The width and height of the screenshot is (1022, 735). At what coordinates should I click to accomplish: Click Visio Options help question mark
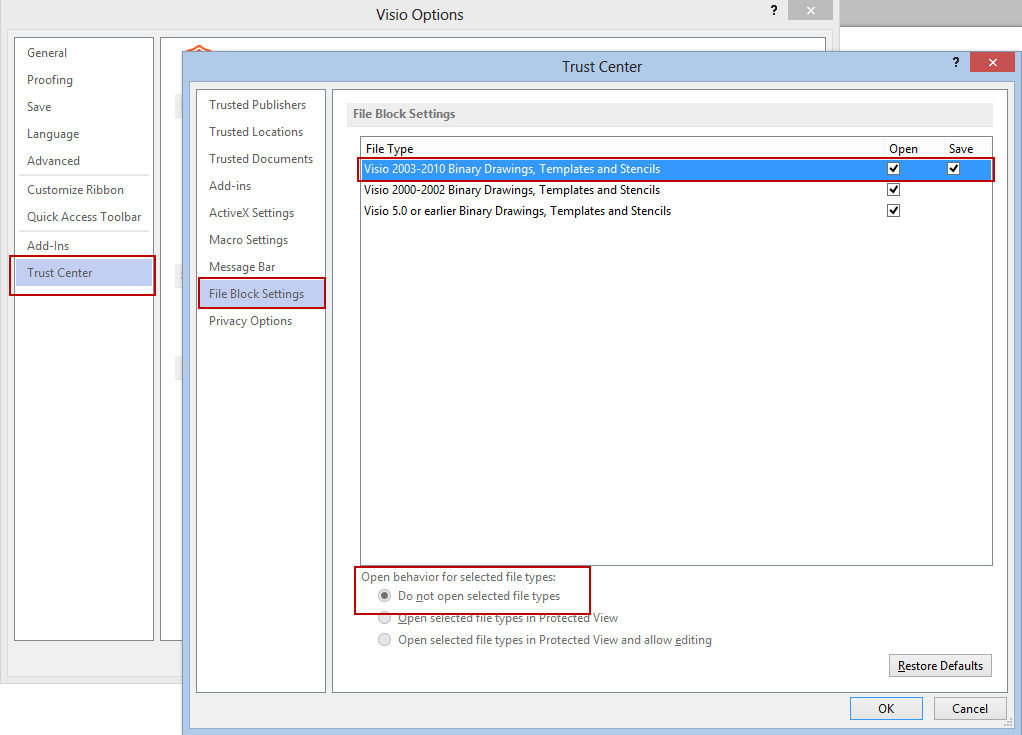coord(774,10)
